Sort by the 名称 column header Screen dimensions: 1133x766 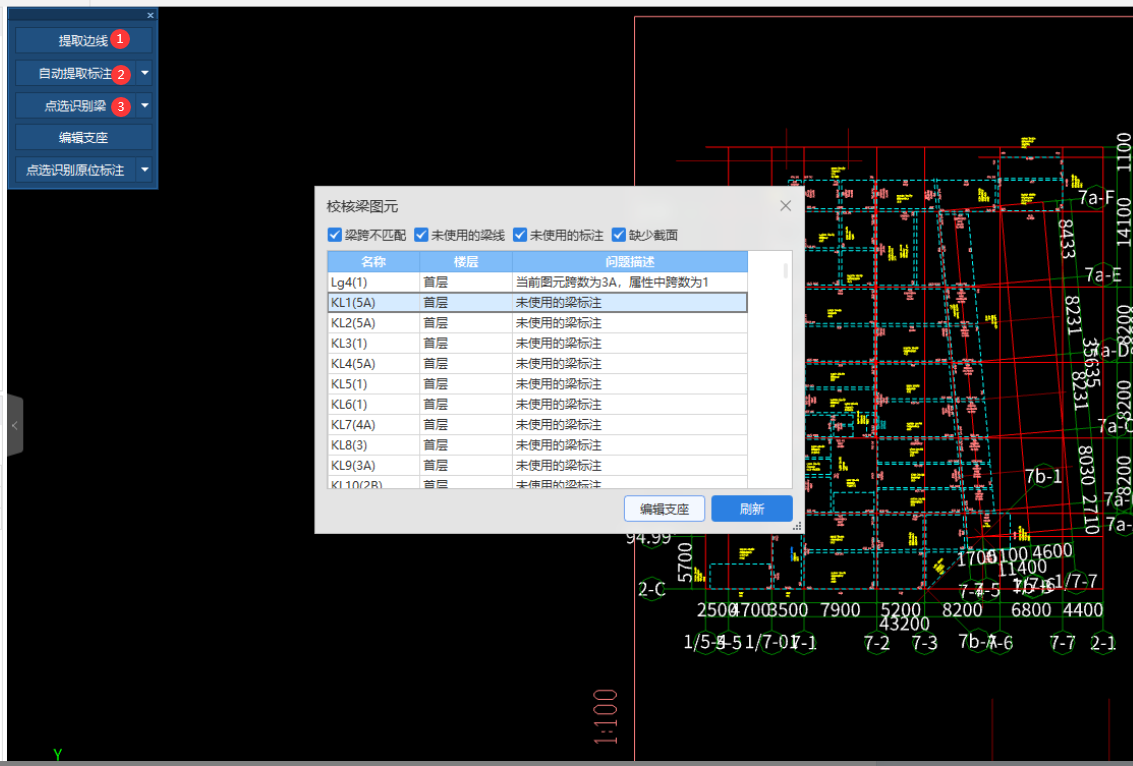pyautogui.click(x=374, y=262)
